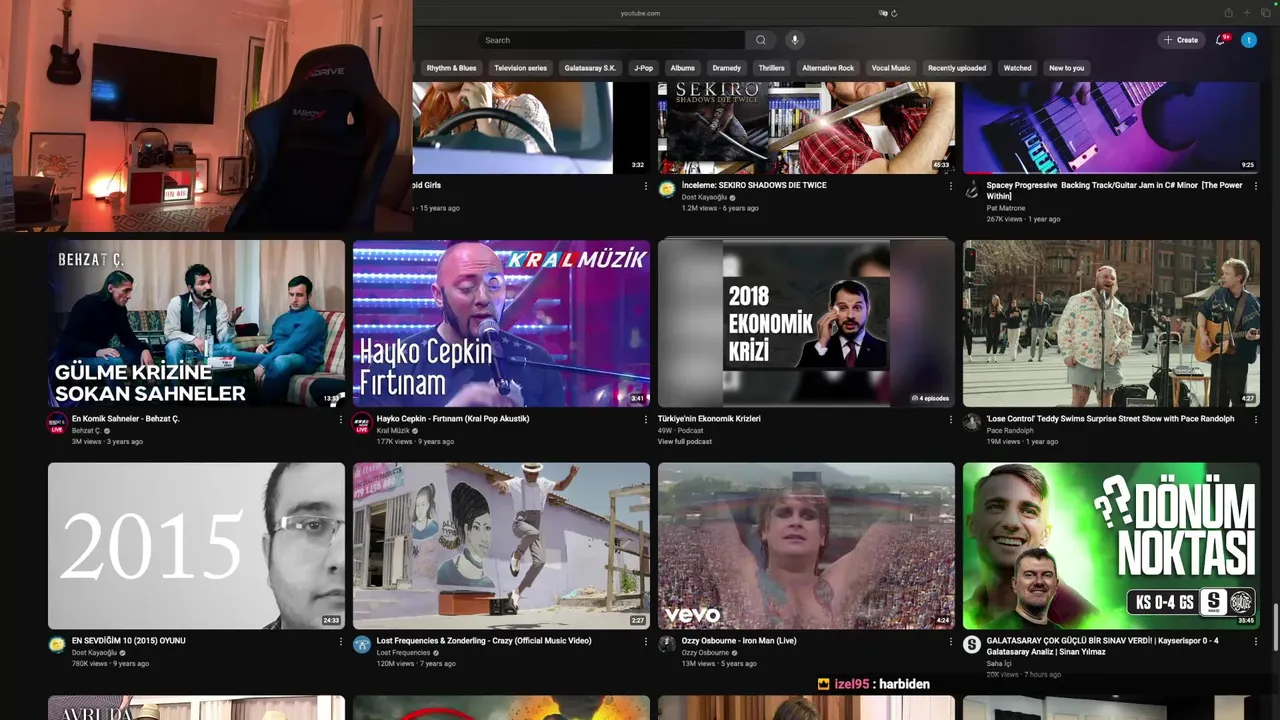Open Pat Matrone channel avatar
The height and width of the screenshot is (720, 1280).
click(972, 189)
